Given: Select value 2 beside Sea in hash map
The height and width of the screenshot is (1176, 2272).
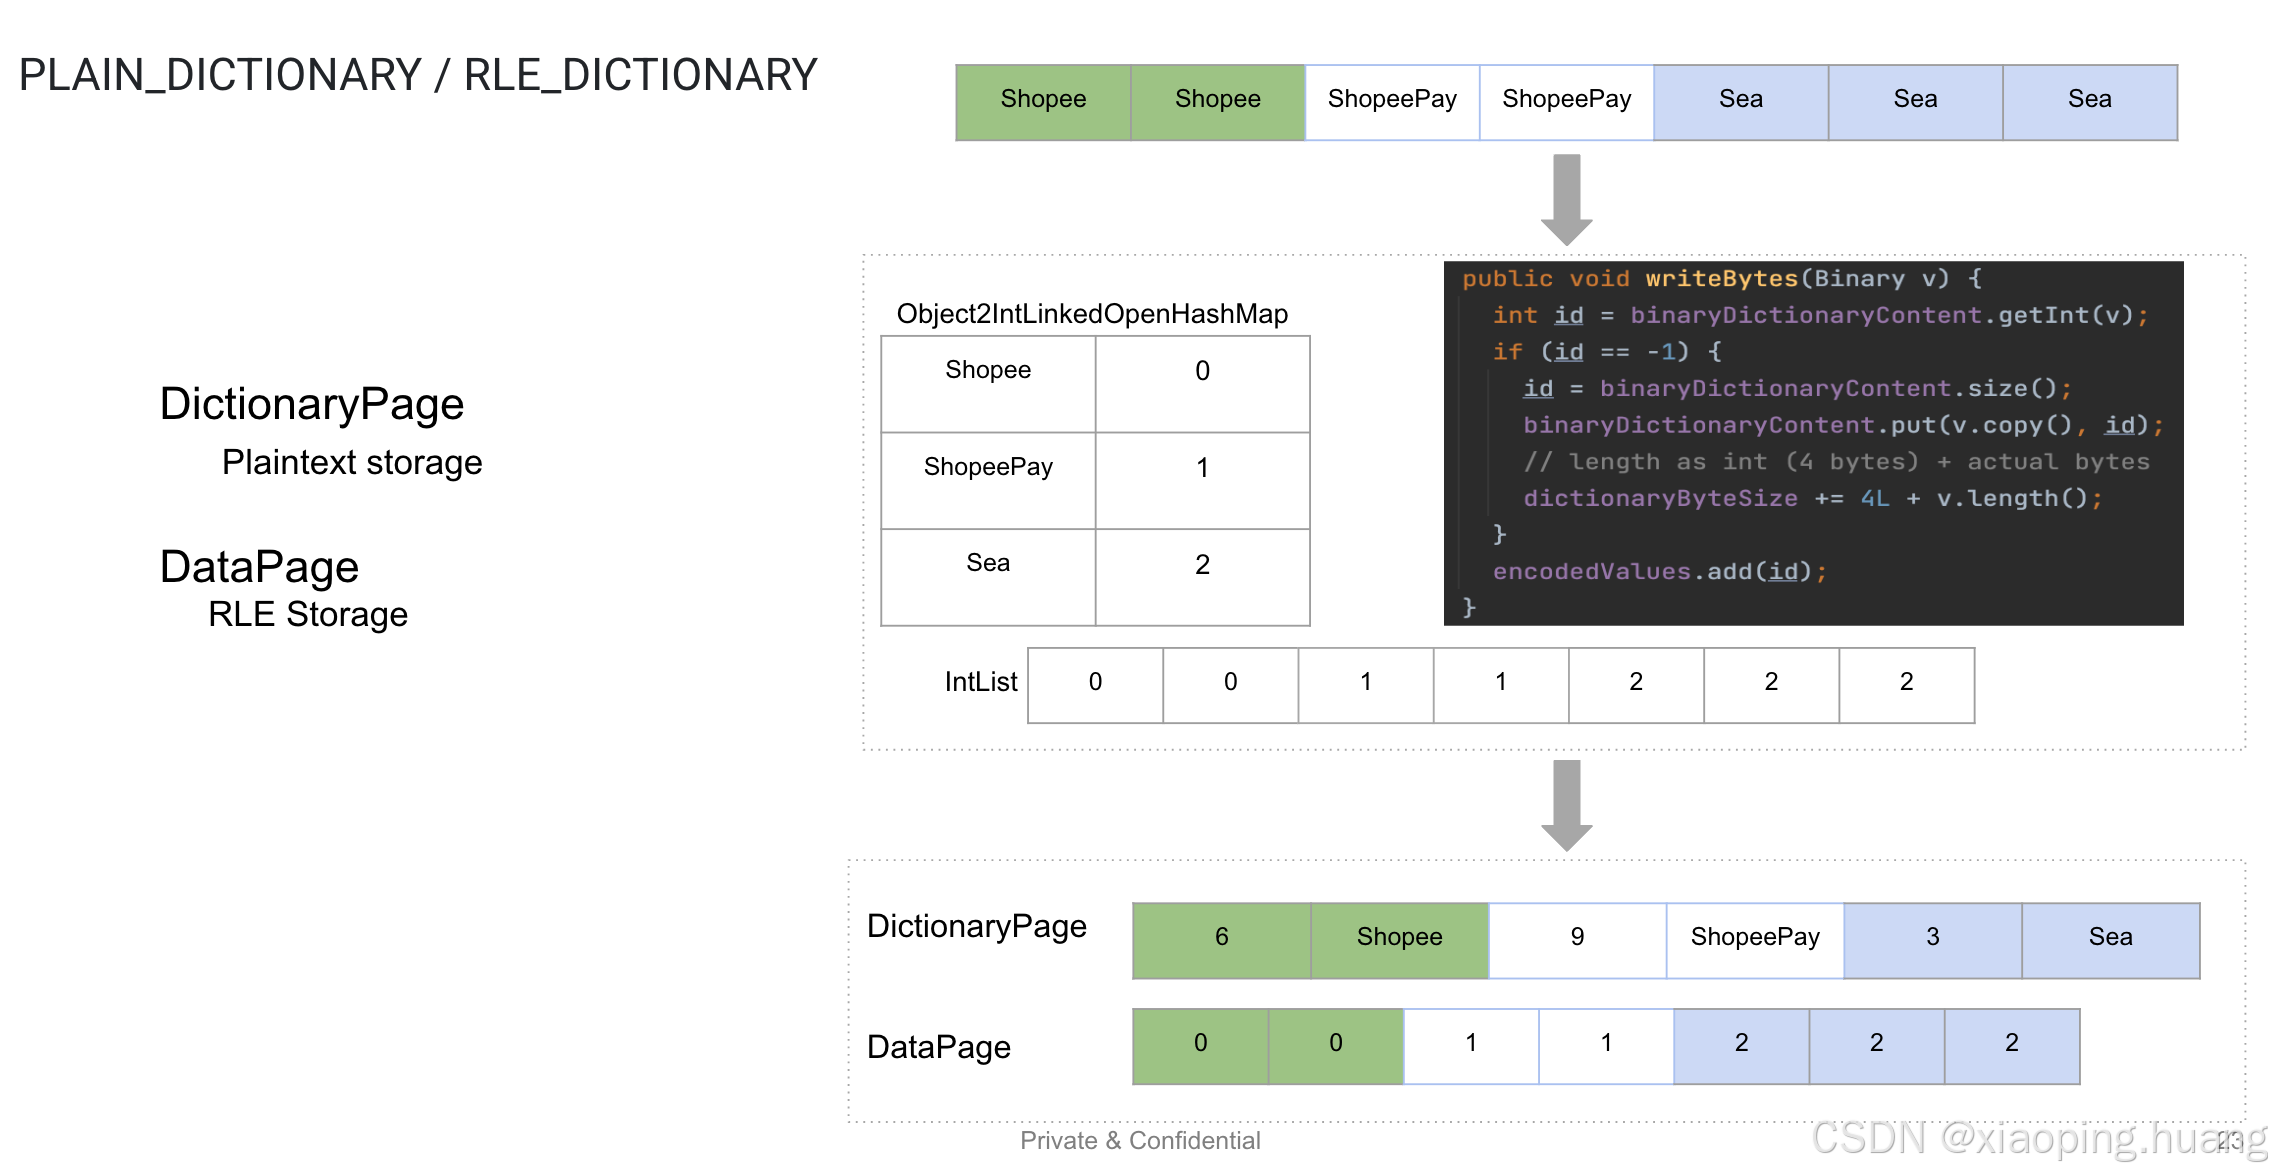Looking at the screenshot, I should (x=1202, y=565).
